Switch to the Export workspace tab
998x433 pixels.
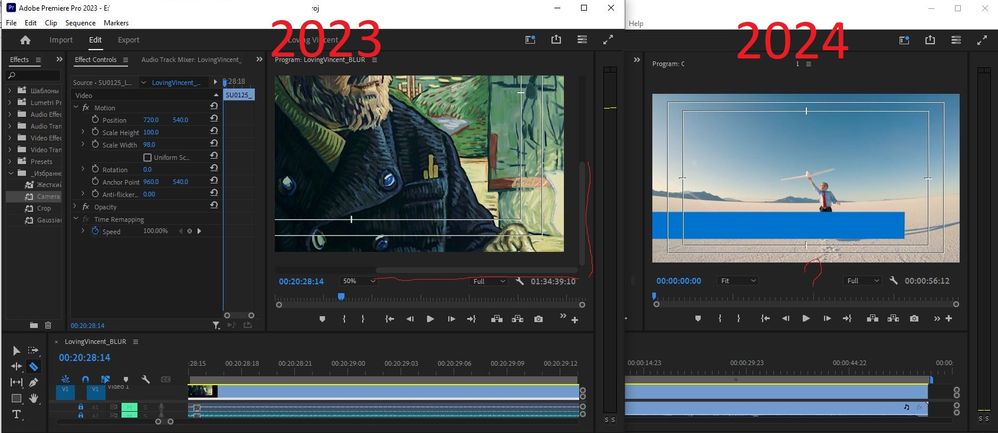[129, 39]
